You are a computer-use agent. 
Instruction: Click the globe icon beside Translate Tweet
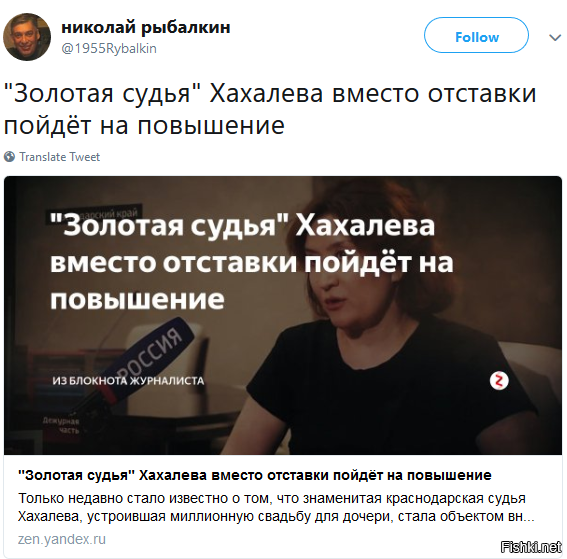[9, 157]
